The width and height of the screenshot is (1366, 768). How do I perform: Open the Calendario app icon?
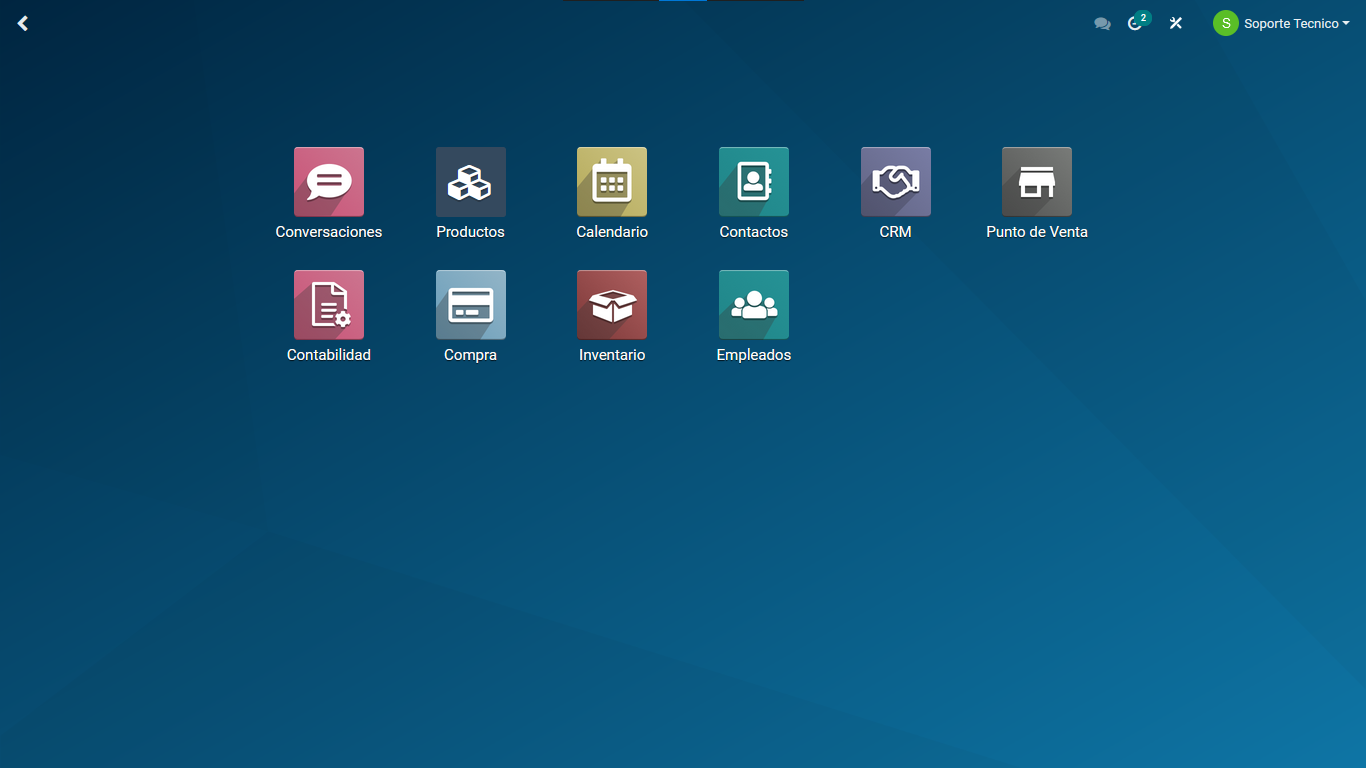click(x=612, y=182)
